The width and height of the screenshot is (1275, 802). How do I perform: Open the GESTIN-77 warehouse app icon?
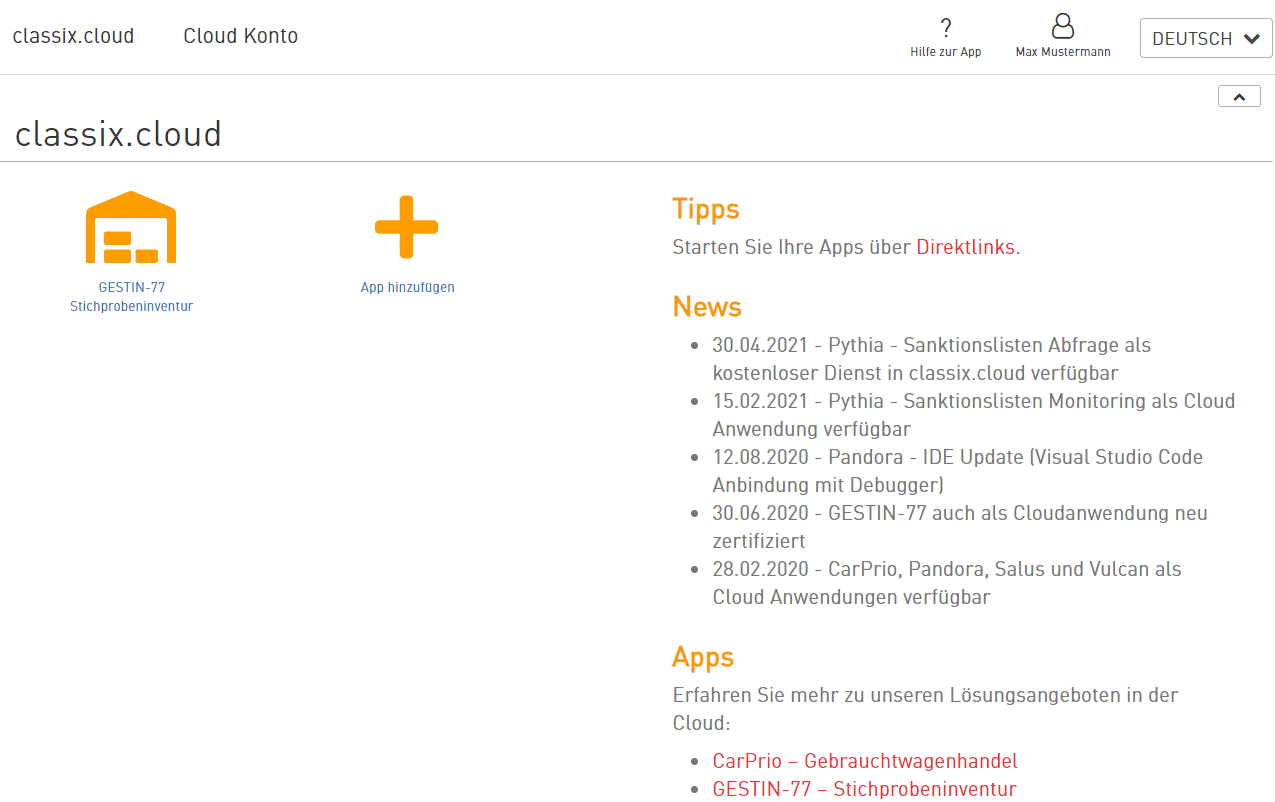(131, 227)
